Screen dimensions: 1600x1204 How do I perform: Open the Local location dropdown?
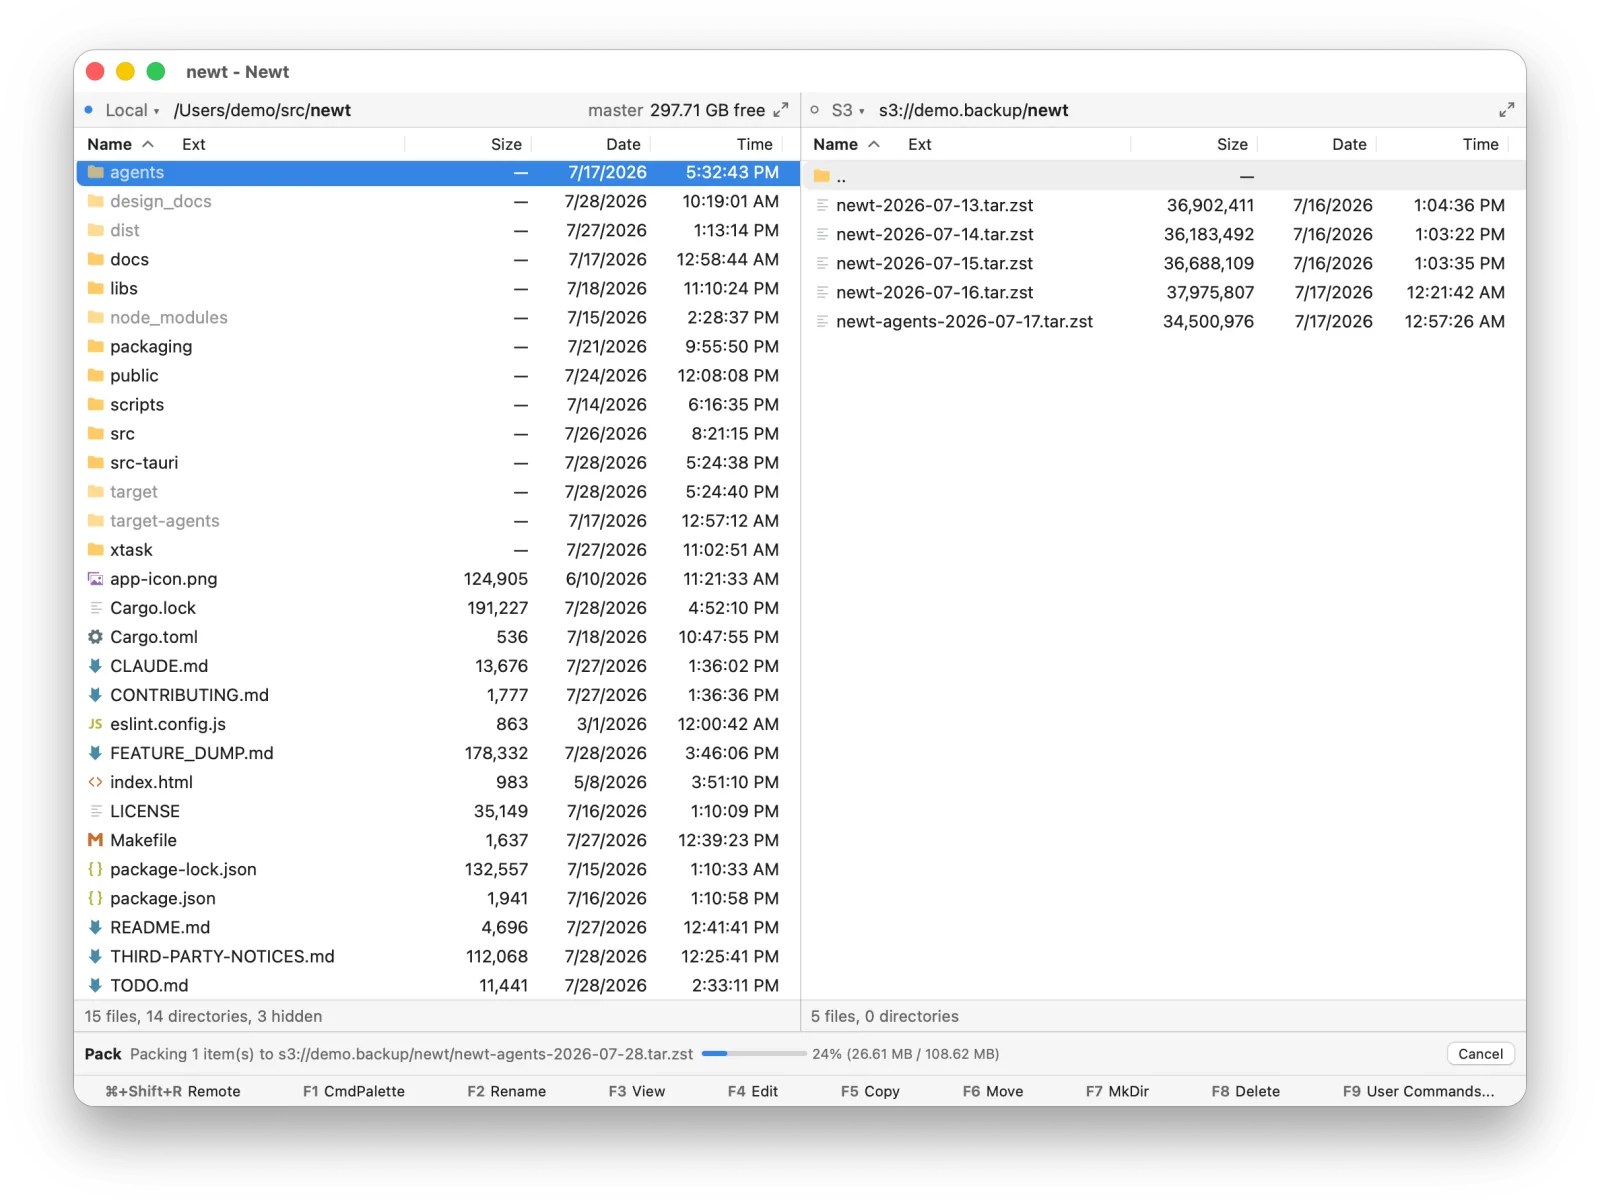[133, 110]
